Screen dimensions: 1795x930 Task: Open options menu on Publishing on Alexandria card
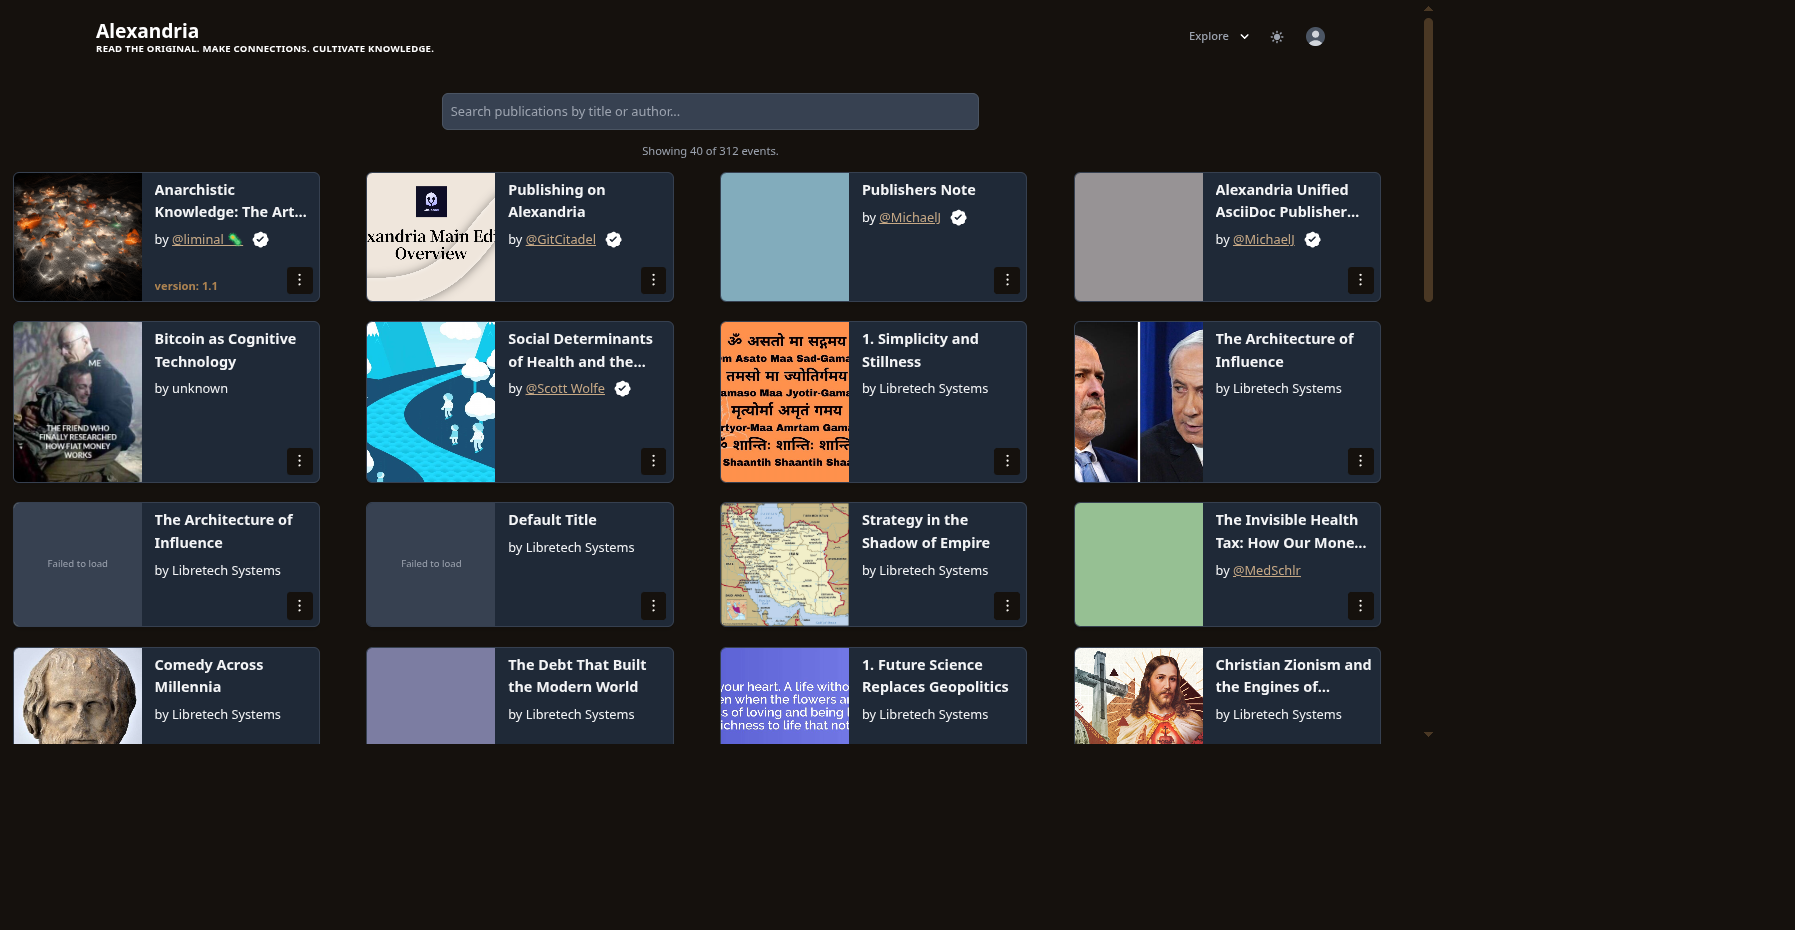[x=653, y=280]
